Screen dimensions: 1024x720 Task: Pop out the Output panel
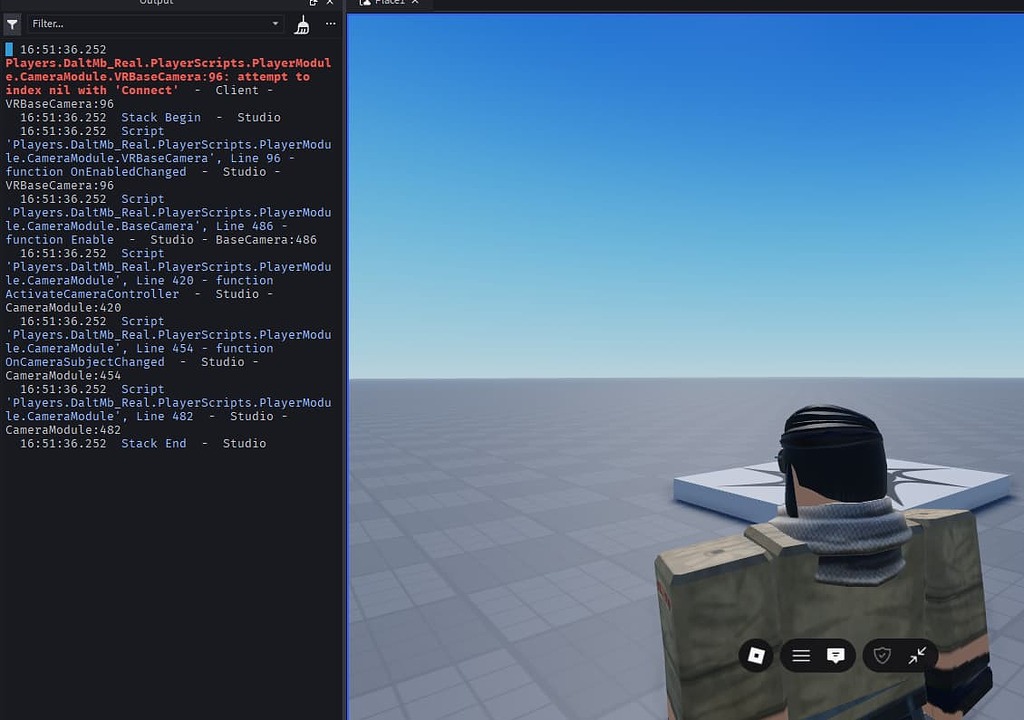313,3
